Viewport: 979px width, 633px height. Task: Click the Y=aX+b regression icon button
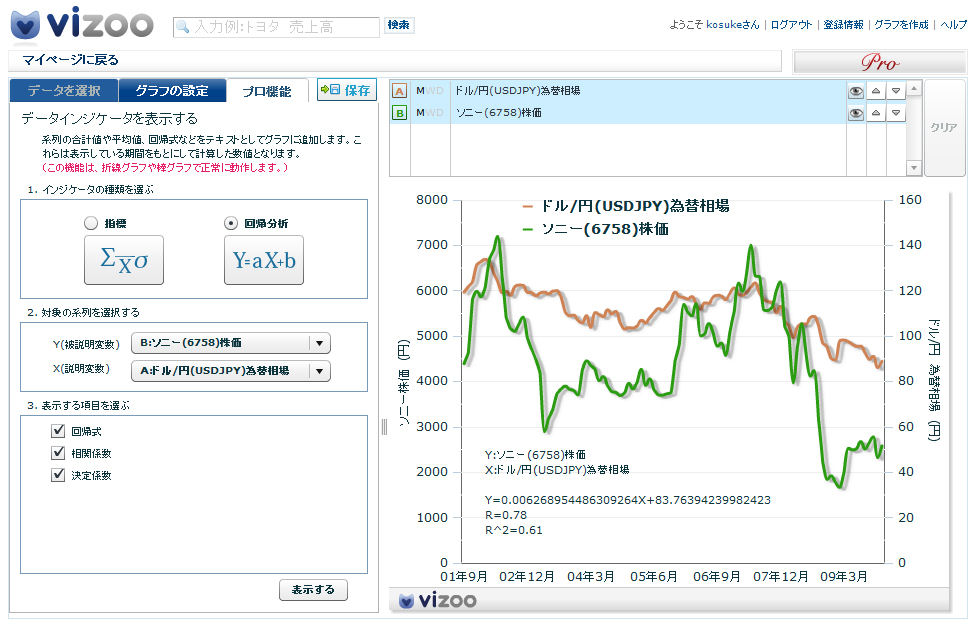point(263,260)
